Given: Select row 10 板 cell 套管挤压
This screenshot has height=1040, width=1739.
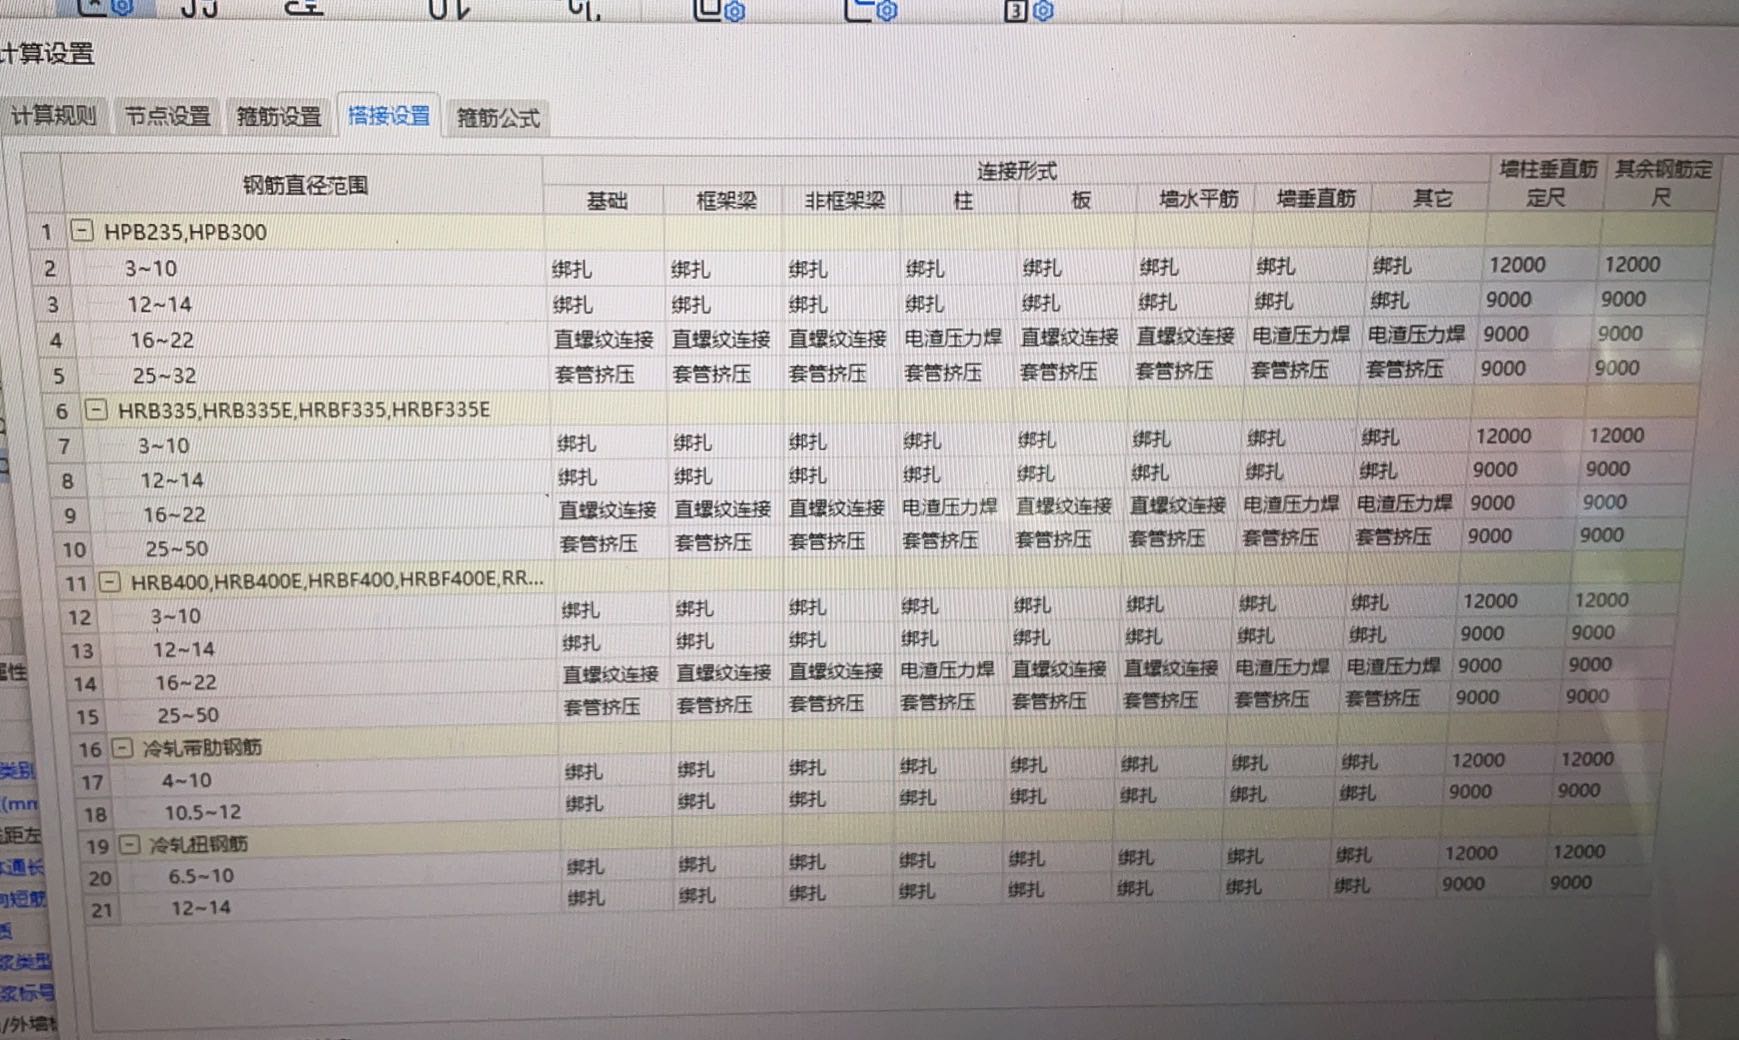Looking at the screenshot, I should tap(1053, 540).
